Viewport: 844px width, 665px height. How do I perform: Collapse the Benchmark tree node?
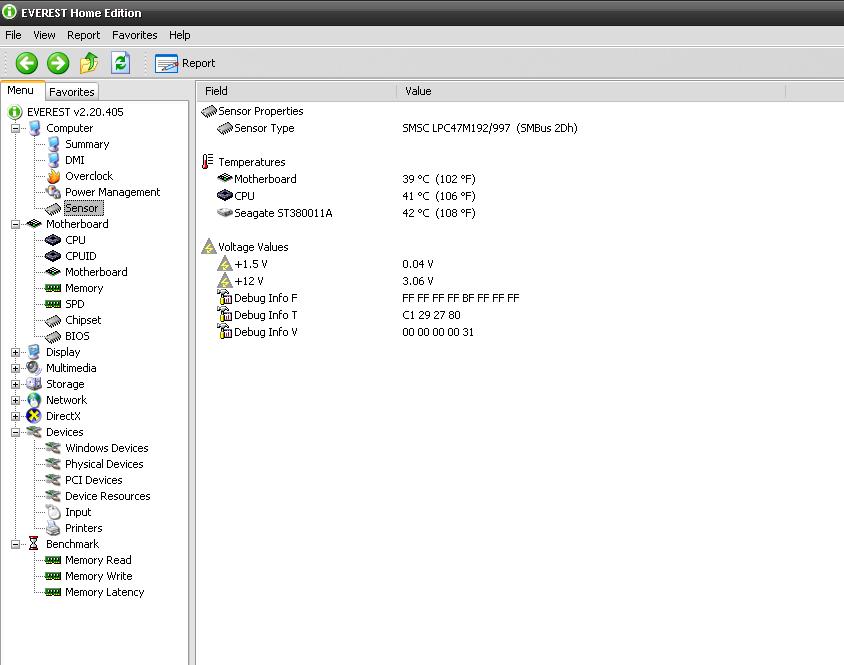click(x=15, y=544)
